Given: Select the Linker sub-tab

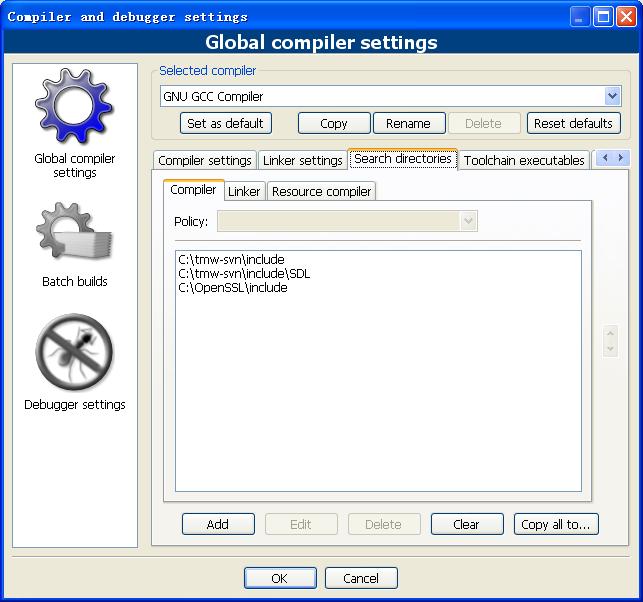Looking at the screenshot, I should click(244, 191).
